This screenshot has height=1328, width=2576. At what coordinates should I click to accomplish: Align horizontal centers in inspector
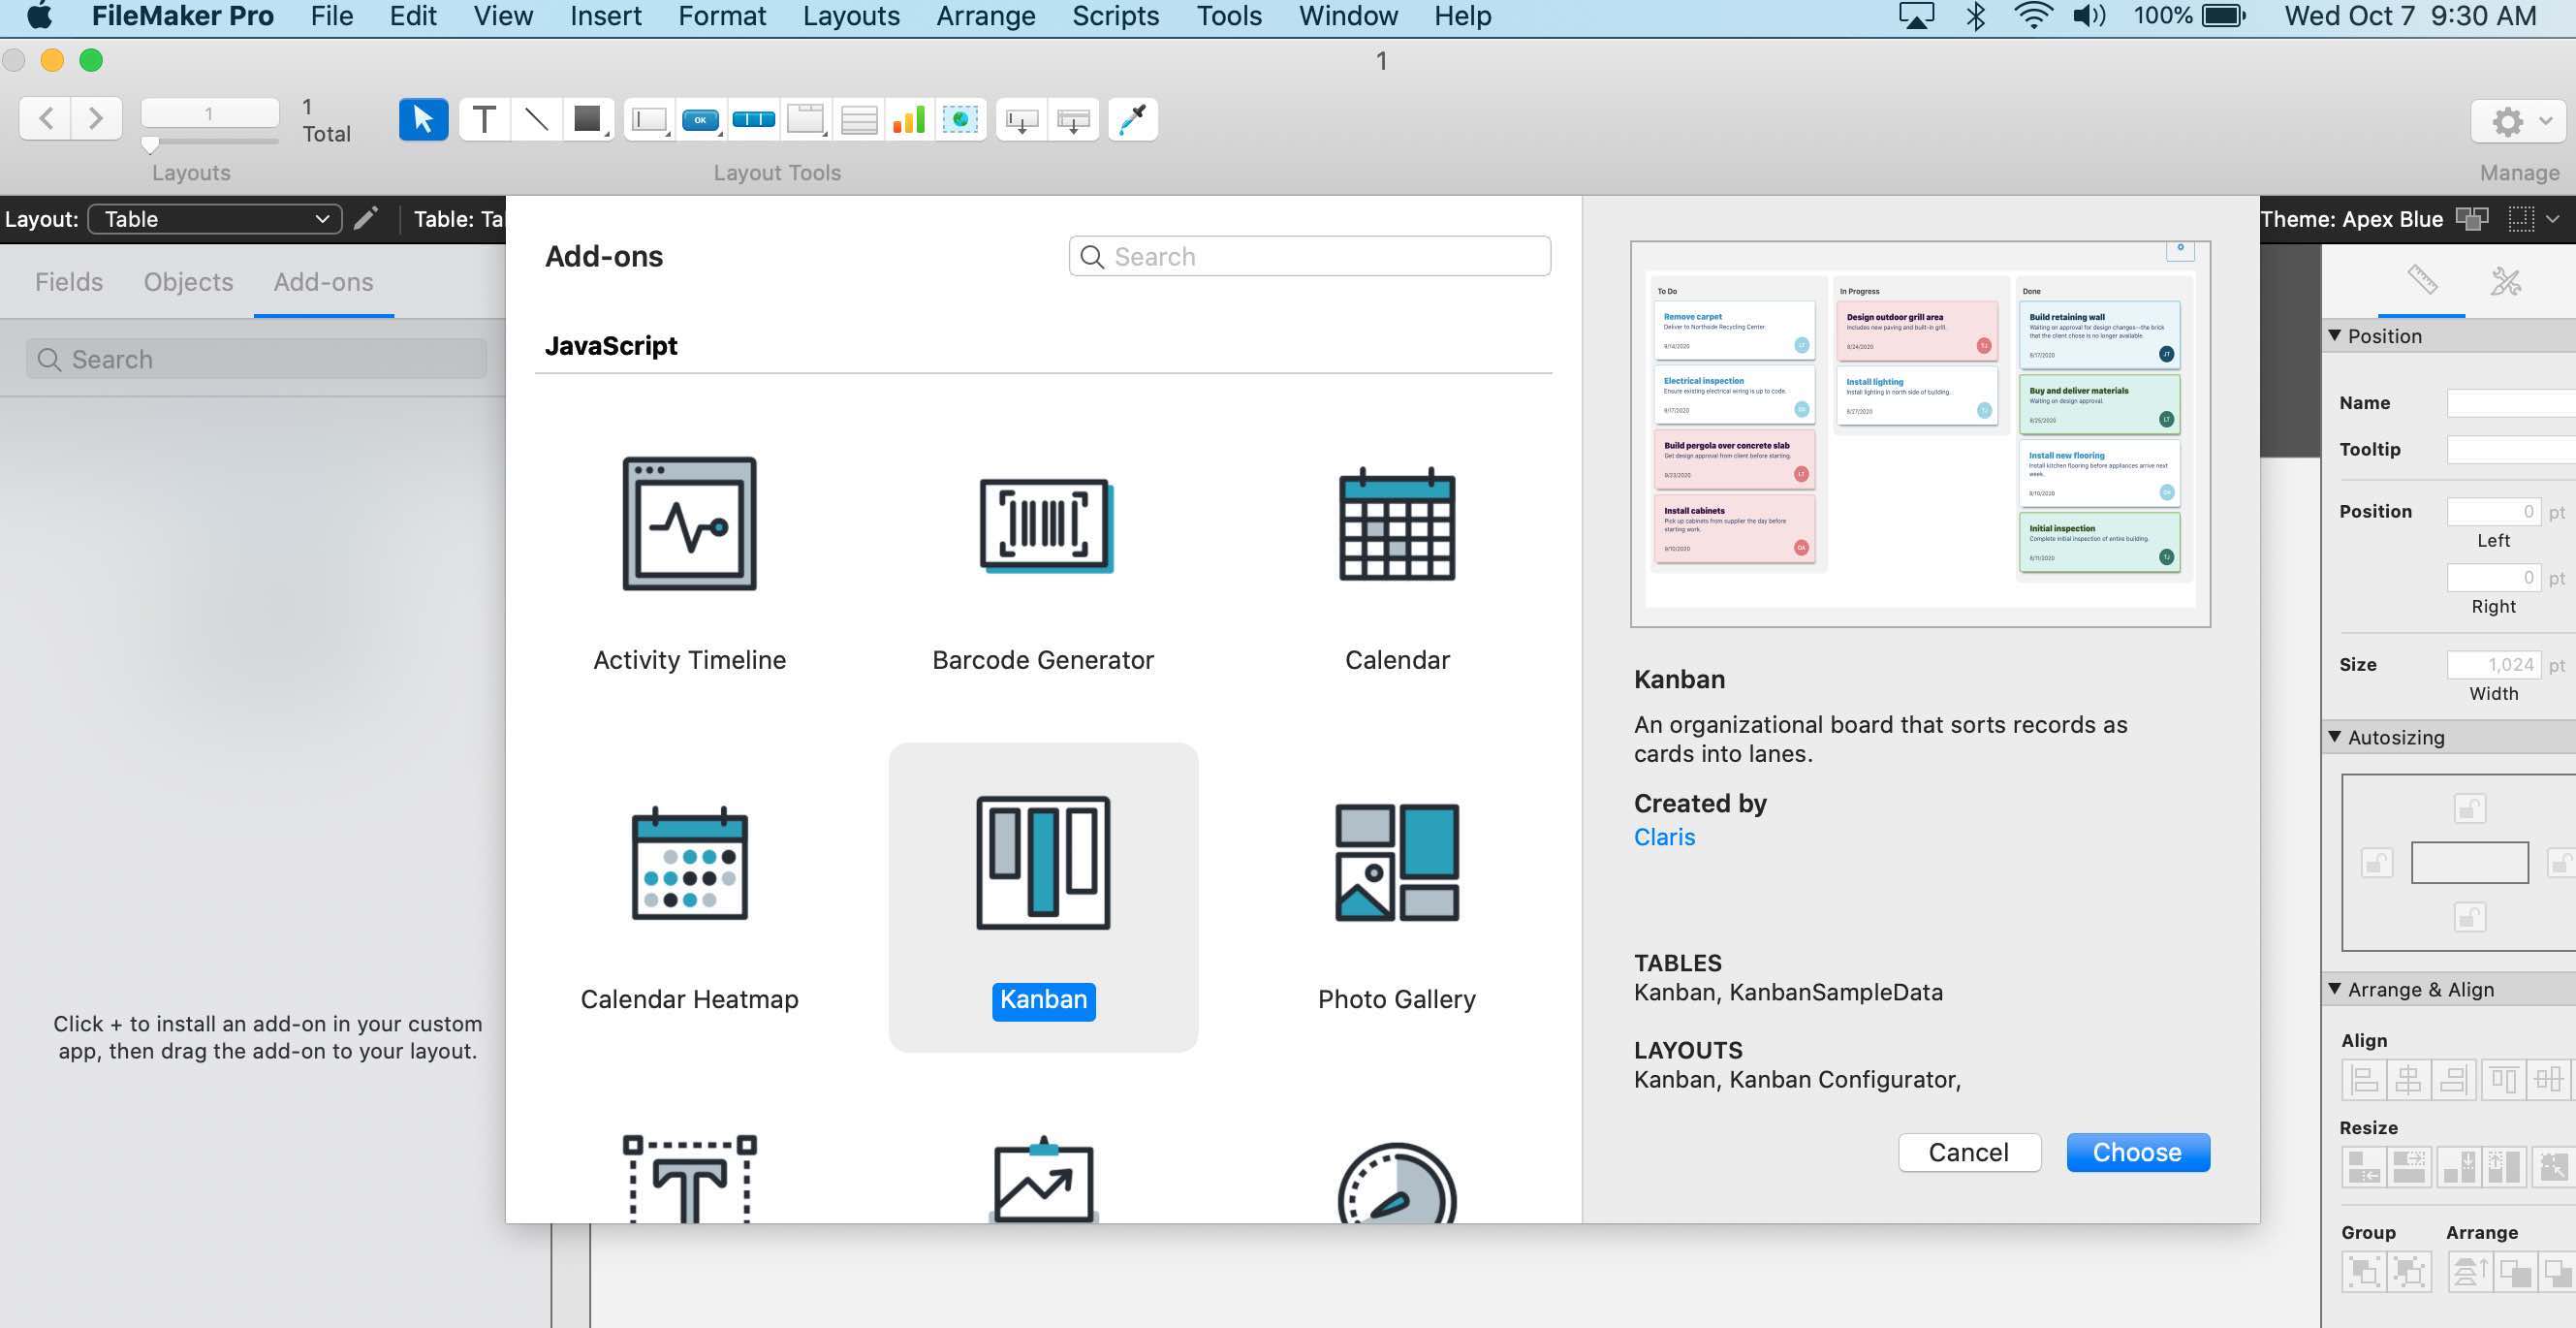point(2409,1080)
